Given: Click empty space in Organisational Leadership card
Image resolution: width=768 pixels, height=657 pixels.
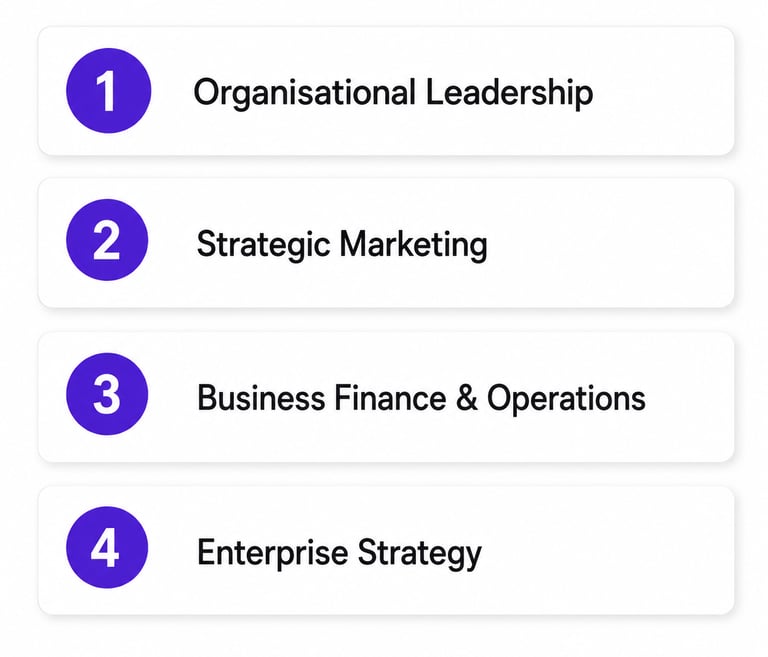Looking at the screenshot, I should click(x=664, y=92).
